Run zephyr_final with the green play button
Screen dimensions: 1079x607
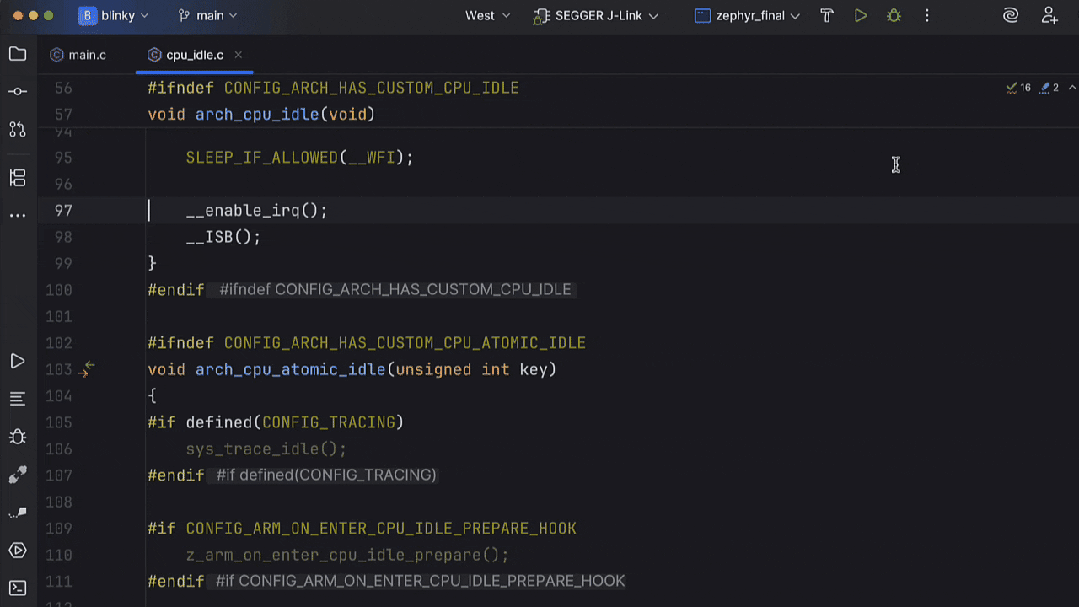pos(860,16)
